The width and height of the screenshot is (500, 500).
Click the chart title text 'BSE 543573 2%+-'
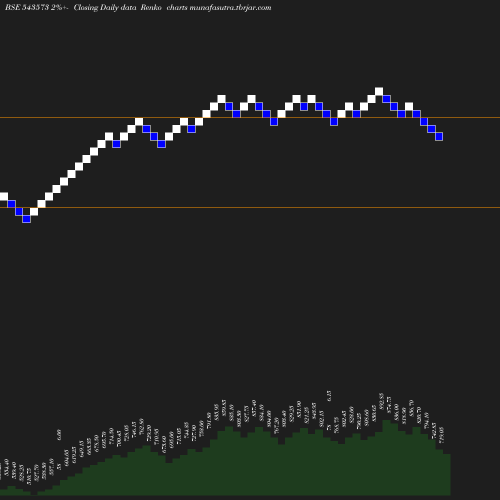[37, 8]
